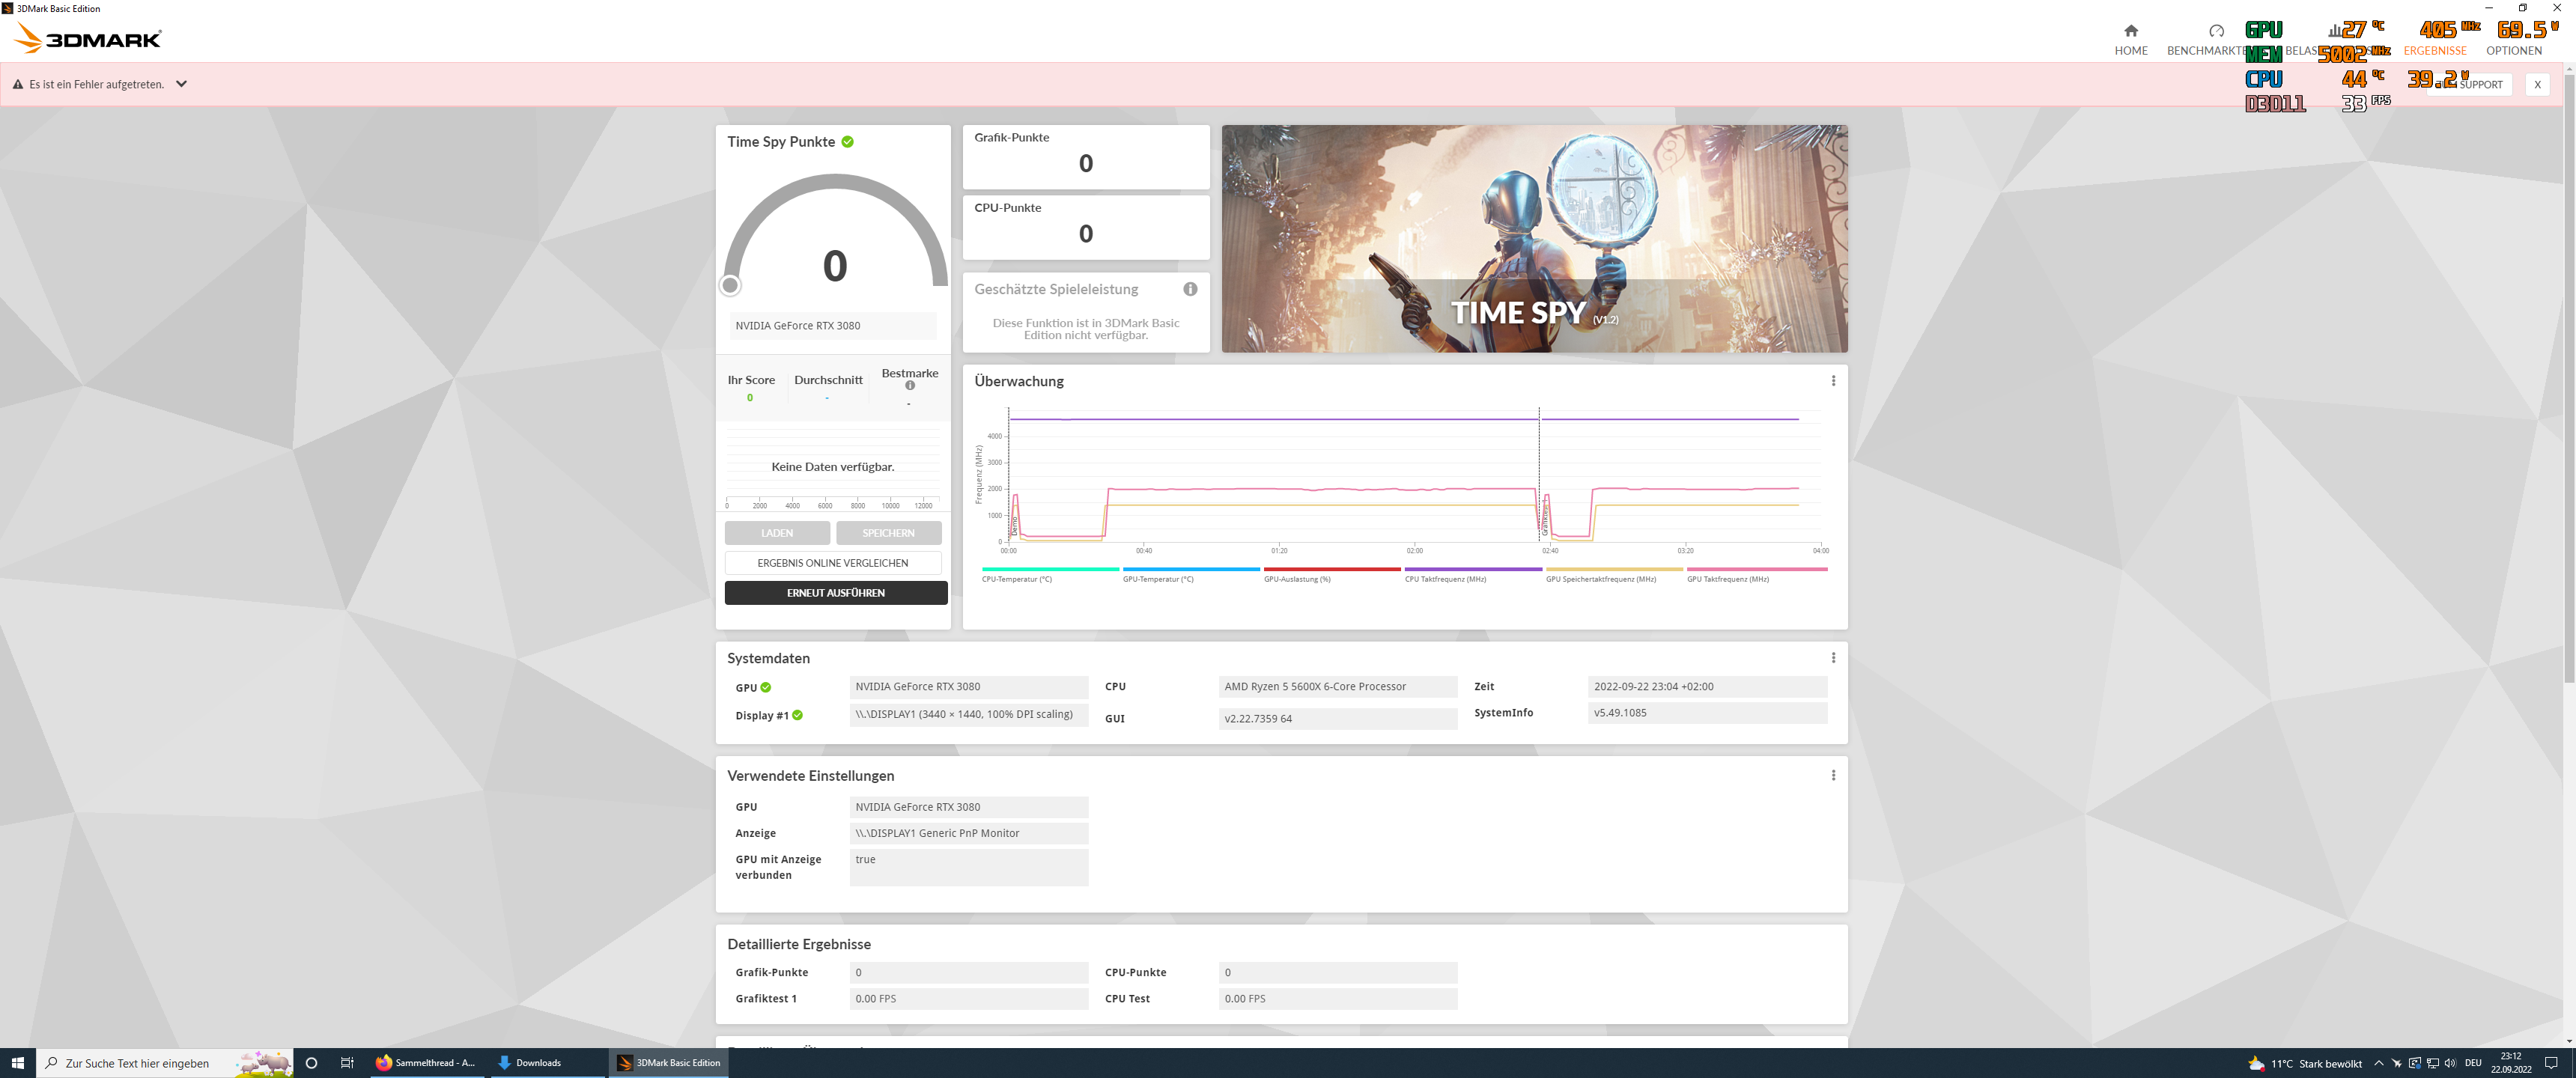Open Task View on the Windows taskbar
The width and height of the screenshot is (2576, 1078).
click(347, 1063)
